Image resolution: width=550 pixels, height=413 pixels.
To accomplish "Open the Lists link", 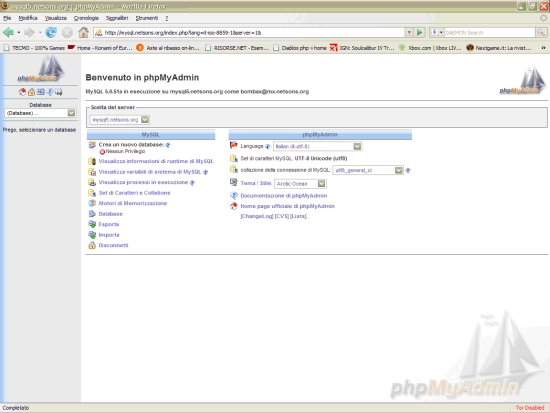I will pyautogui.click(x=298, y=216).
